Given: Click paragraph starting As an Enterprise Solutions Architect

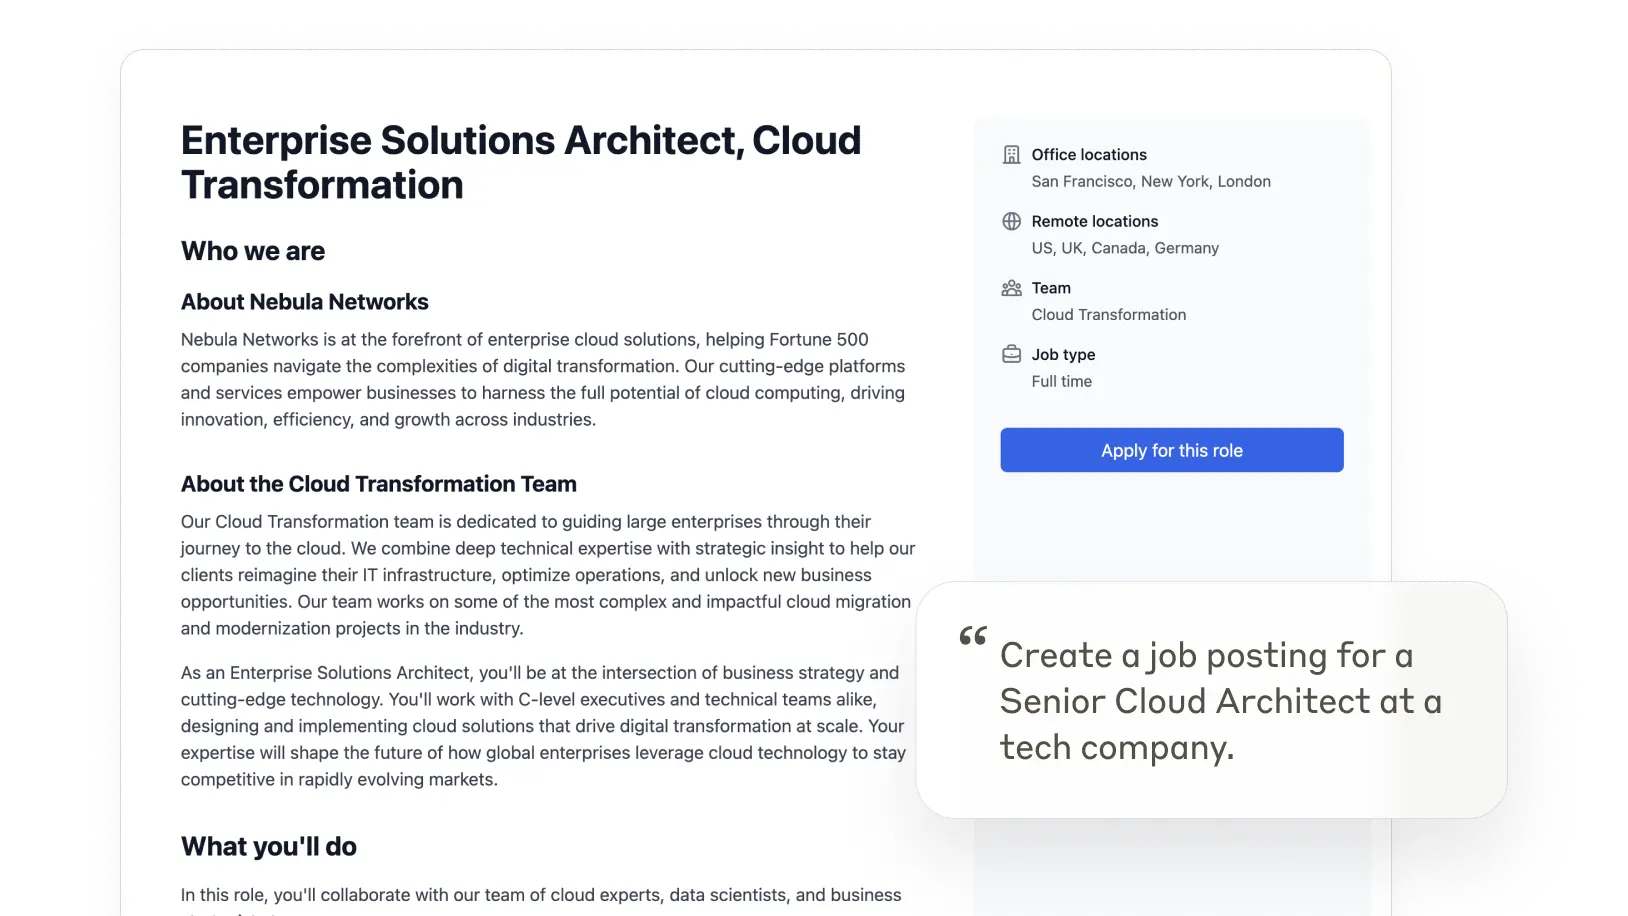Looking at the screenshot, I should pyautogui.click(x=543, y=726).
